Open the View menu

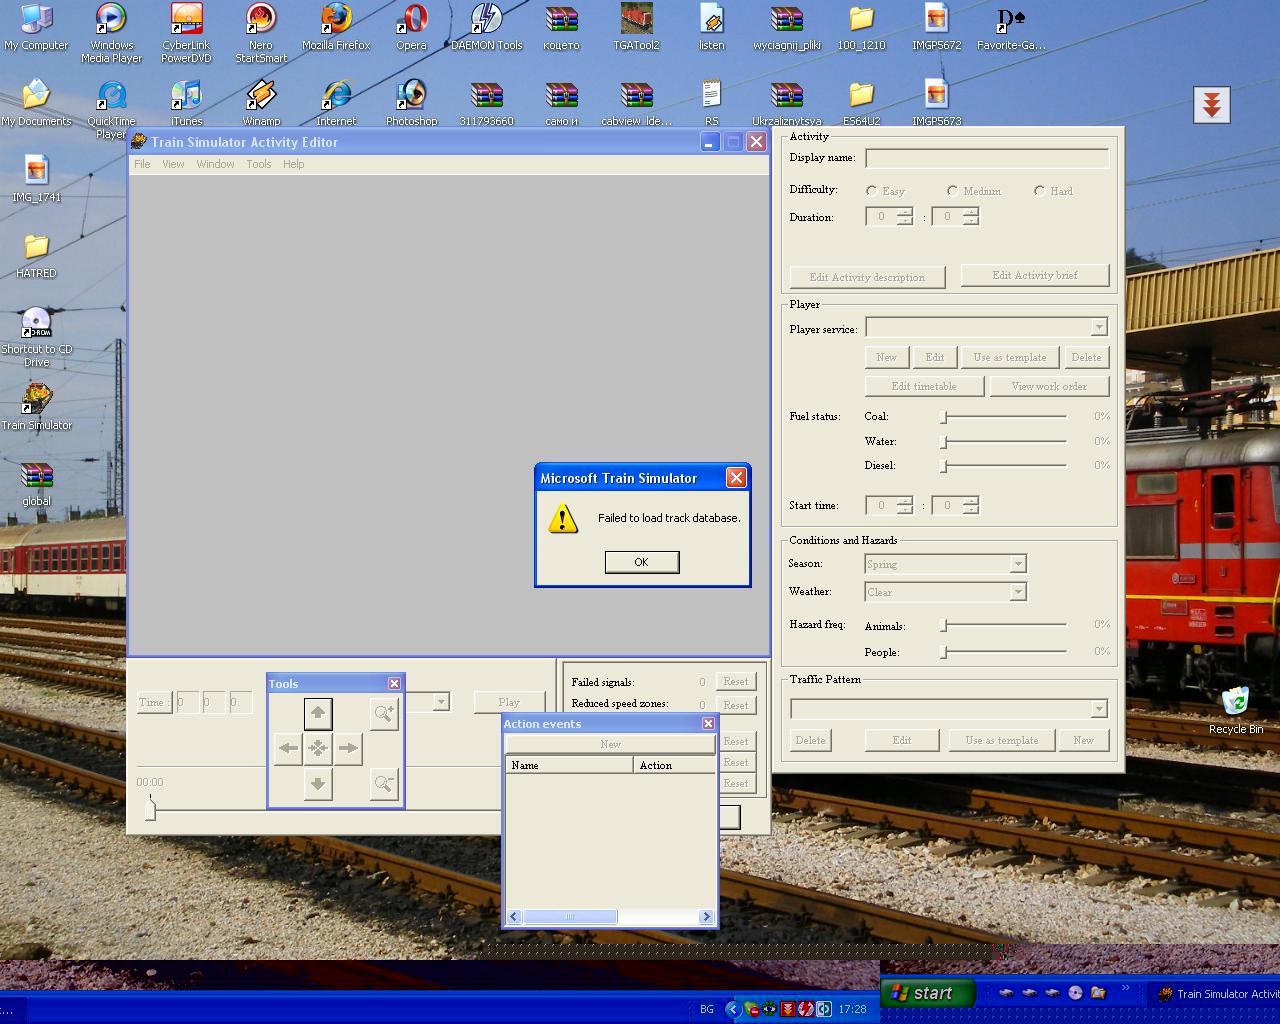click(x=173, y=164)
